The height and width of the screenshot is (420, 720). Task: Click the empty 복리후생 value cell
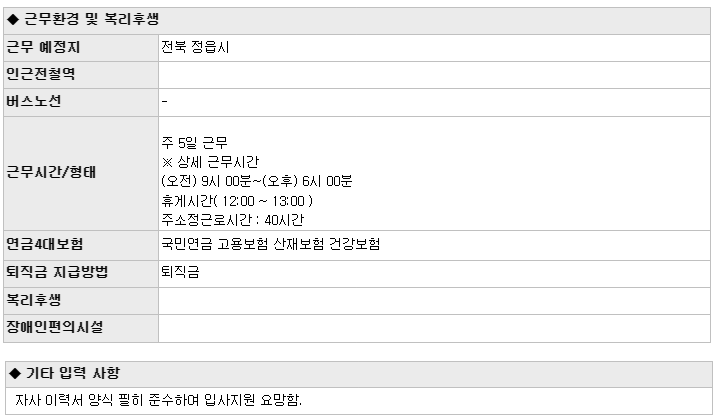tap(434, 301)
